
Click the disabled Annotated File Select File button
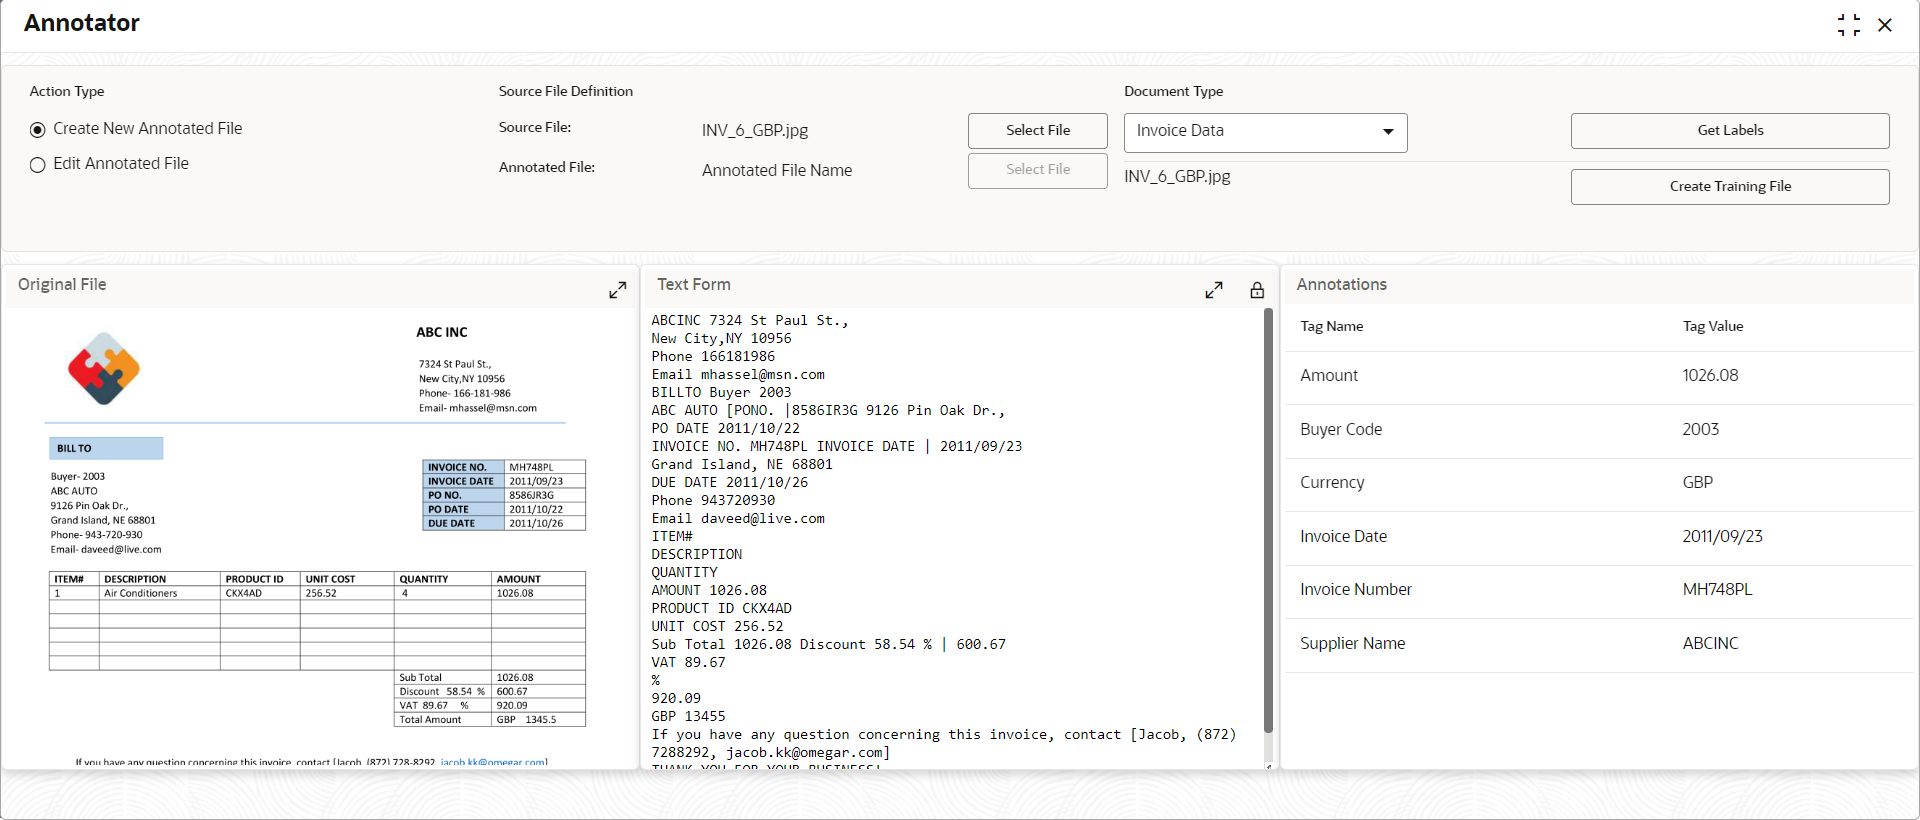[x=1037, y=170]
